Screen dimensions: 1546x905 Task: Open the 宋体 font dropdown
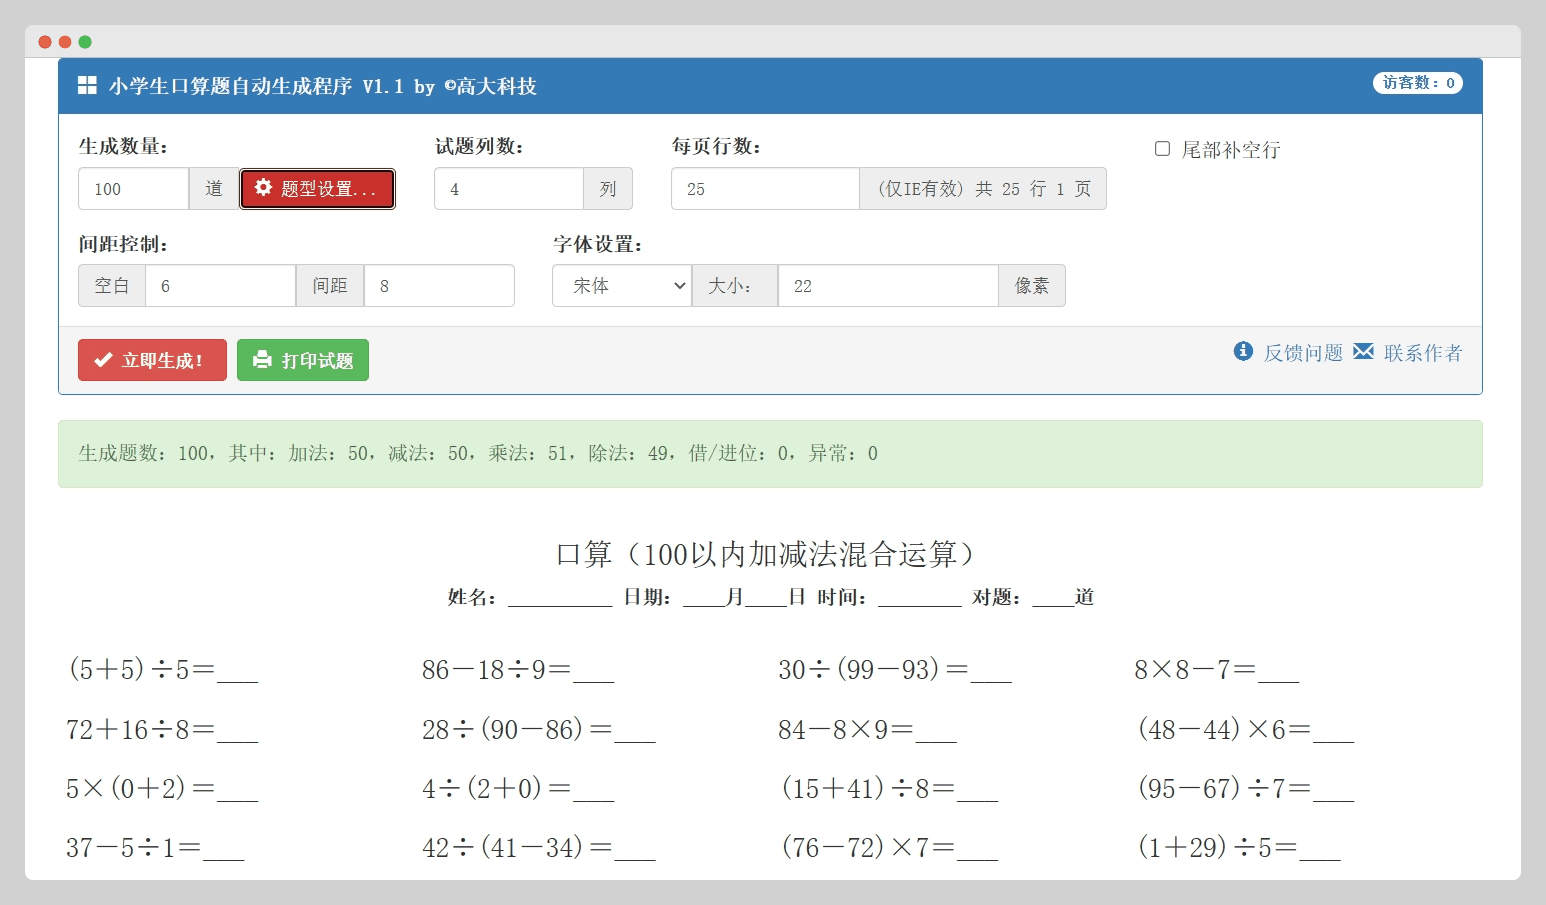point(621,286)
